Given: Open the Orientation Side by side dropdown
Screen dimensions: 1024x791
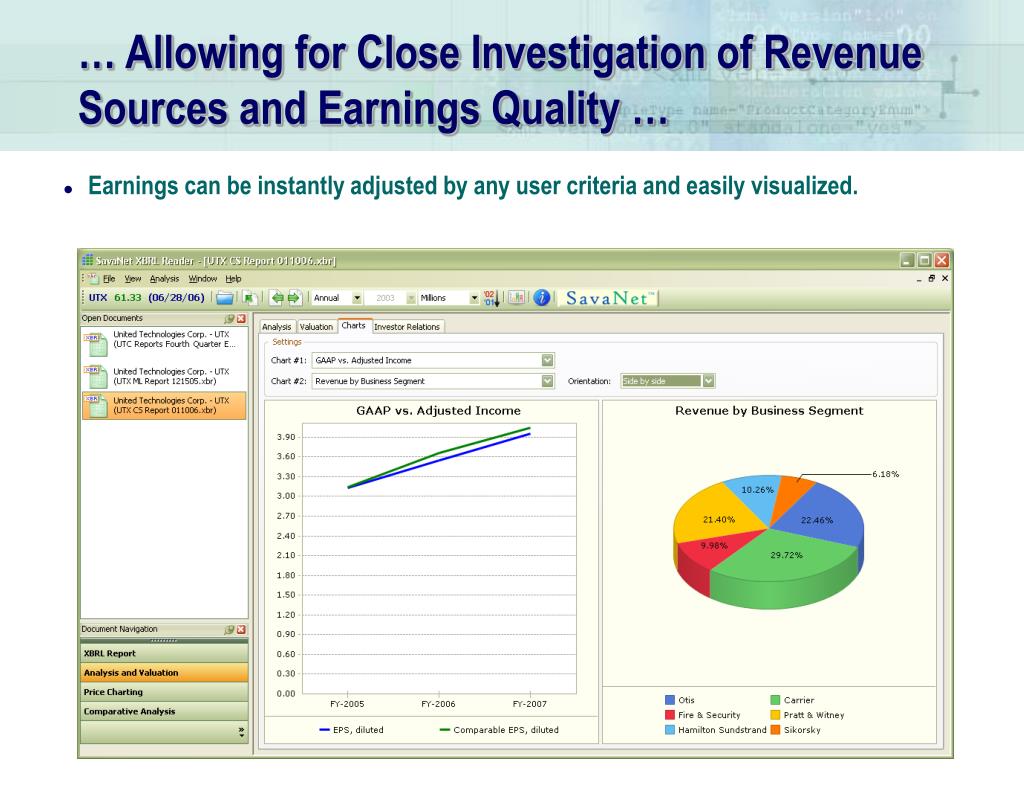Looking at the screenshot, I should pos(709,381).
